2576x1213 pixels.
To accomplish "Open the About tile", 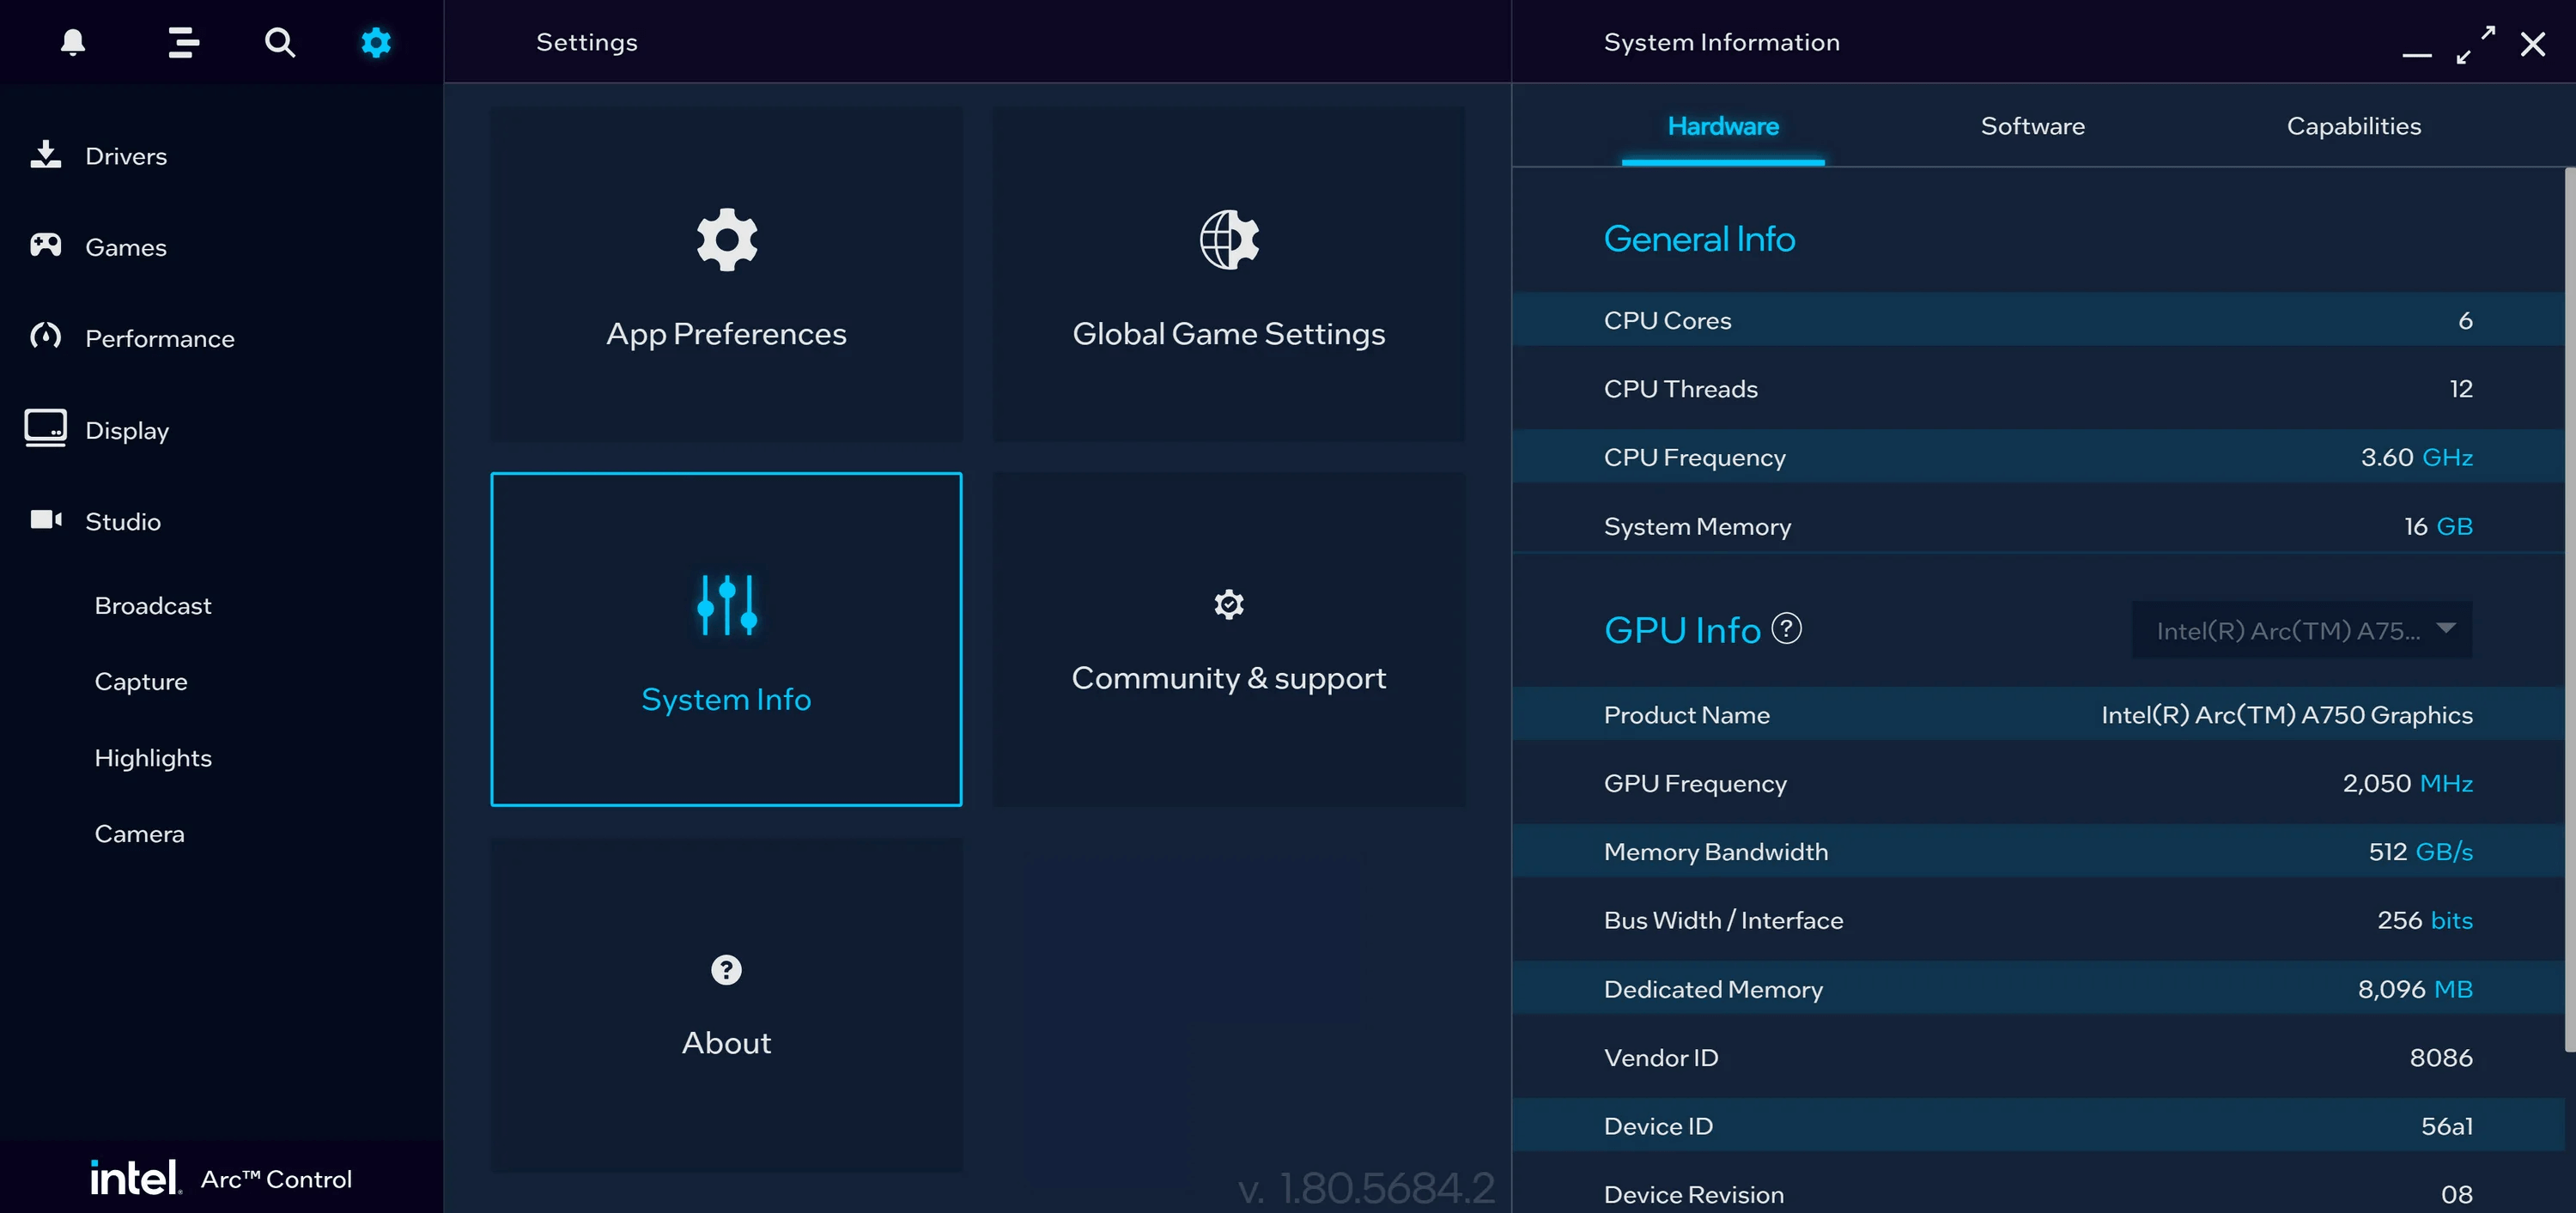I will coord(726,1004).
